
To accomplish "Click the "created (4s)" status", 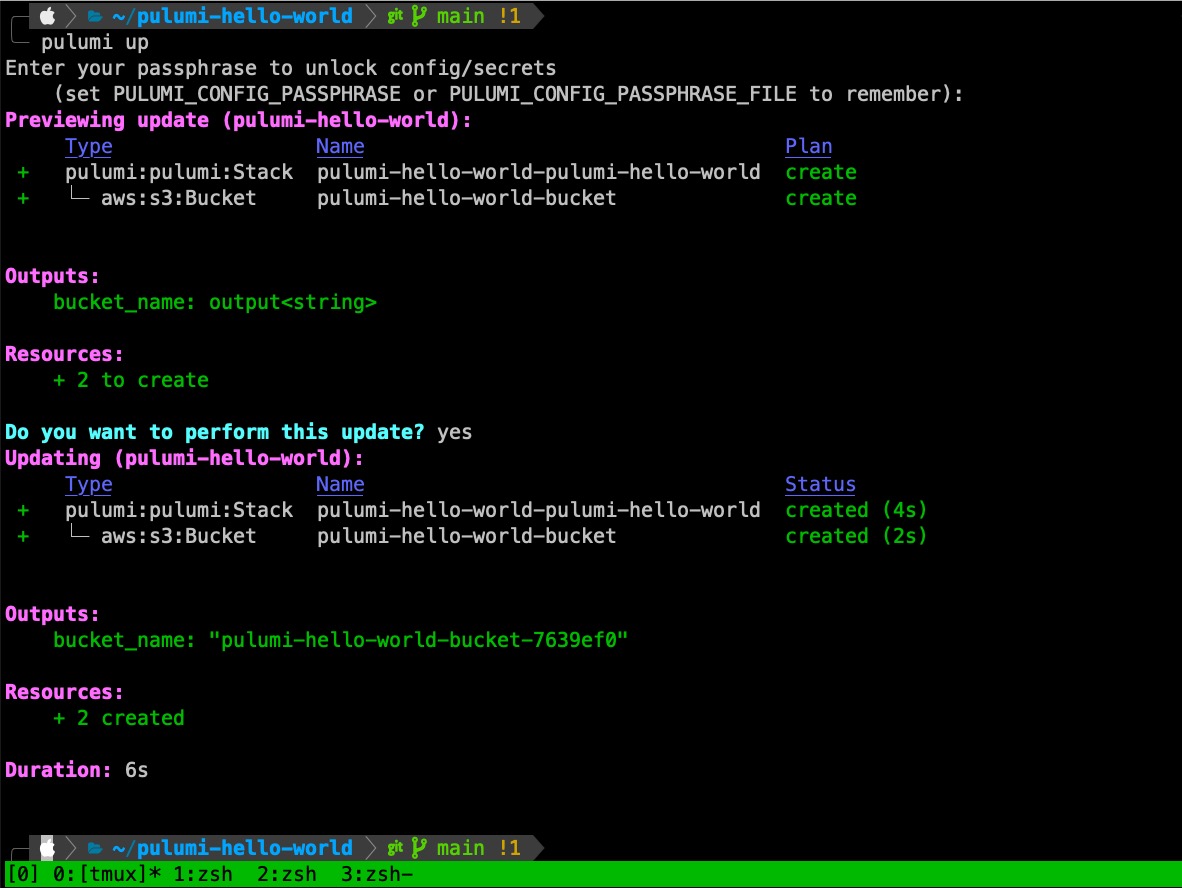I will click(856, 510).
